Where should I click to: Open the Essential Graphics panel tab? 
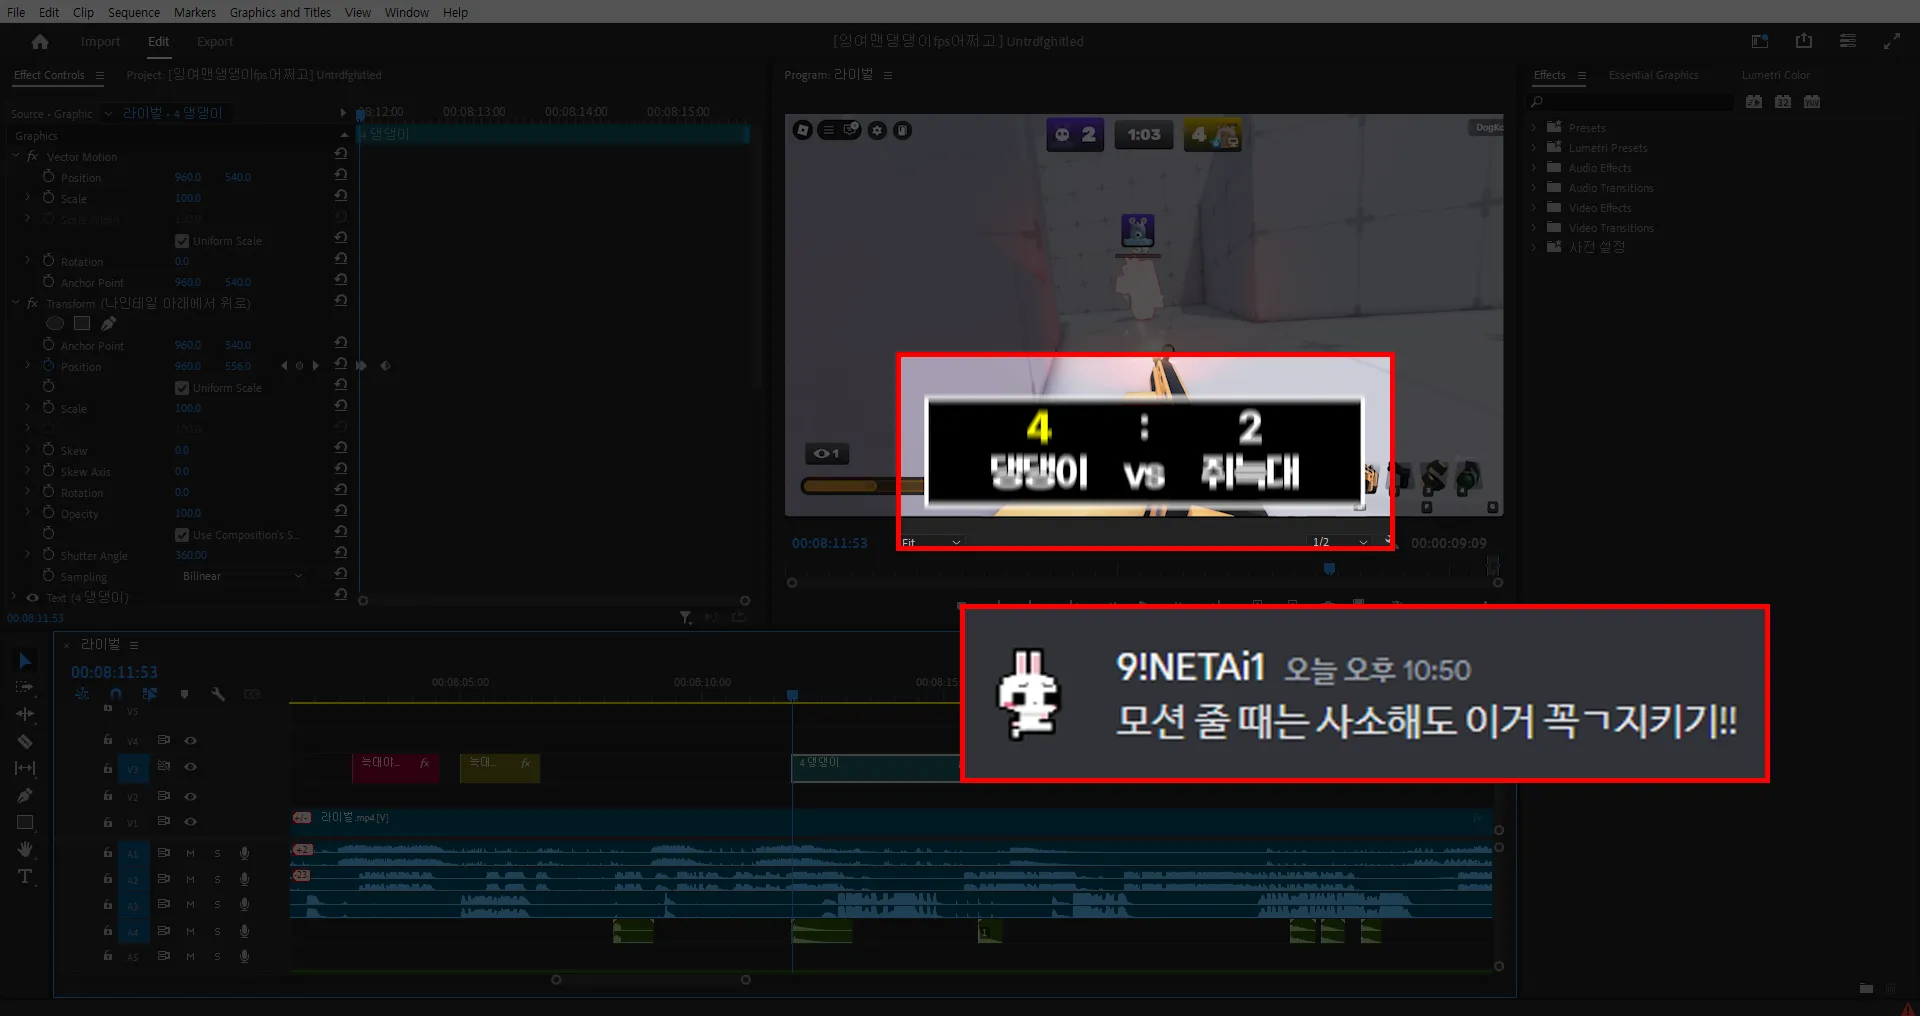coord(1653,75)
